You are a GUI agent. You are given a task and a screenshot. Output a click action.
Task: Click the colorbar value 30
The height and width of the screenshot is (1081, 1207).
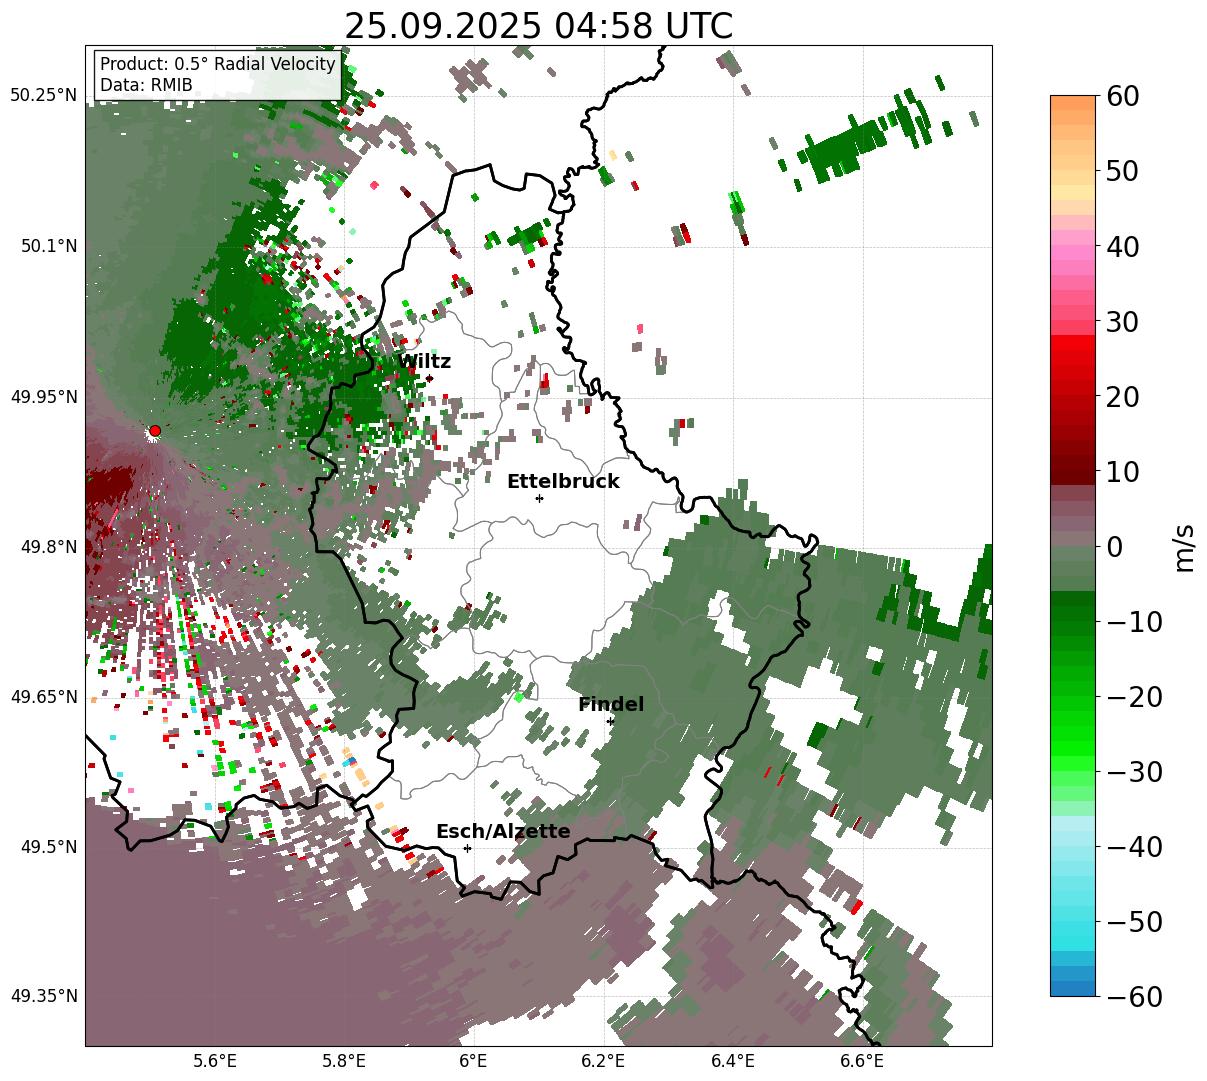click(x=1122, y=322)
